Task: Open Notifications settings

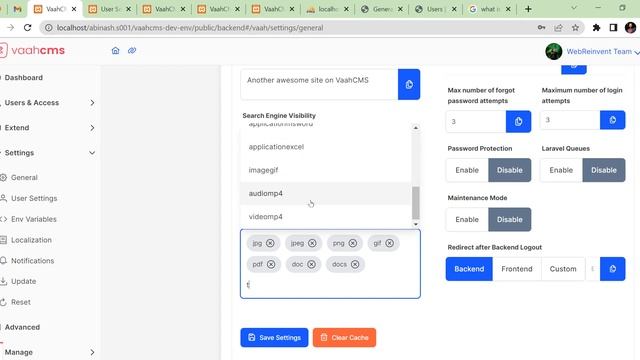Action: (x=33, y=261)
